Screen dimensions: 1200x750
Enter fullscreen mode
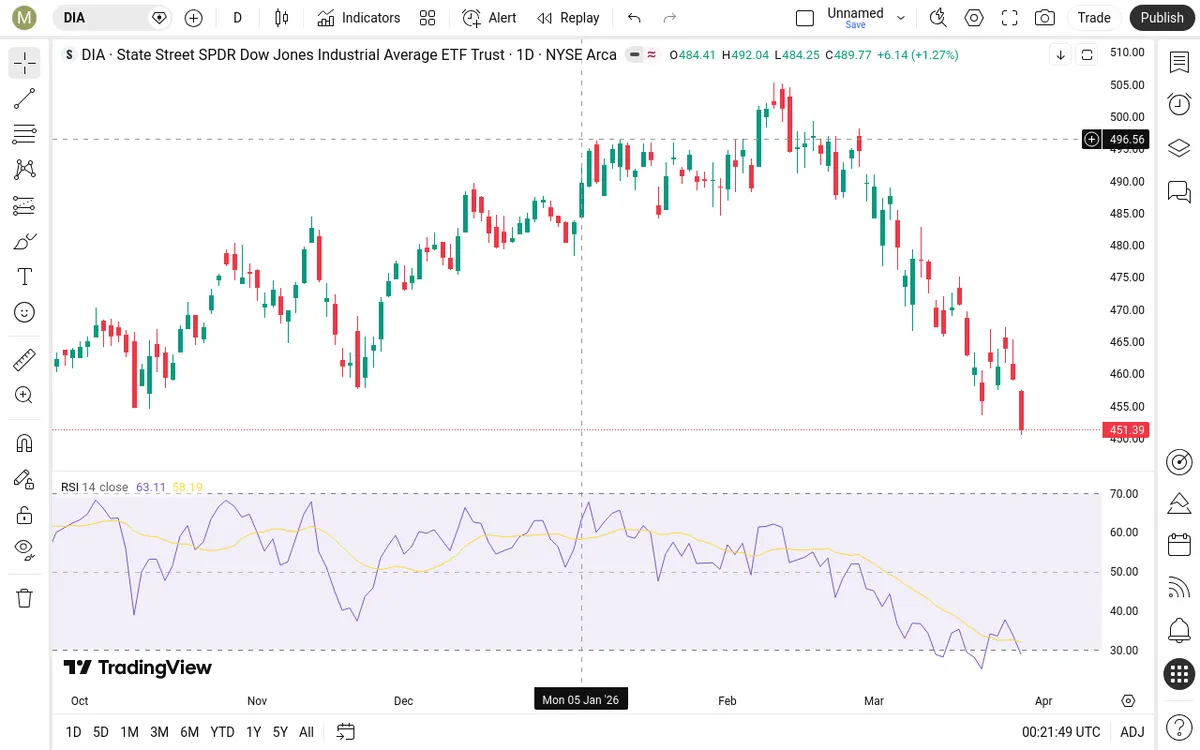[1010, 17]
